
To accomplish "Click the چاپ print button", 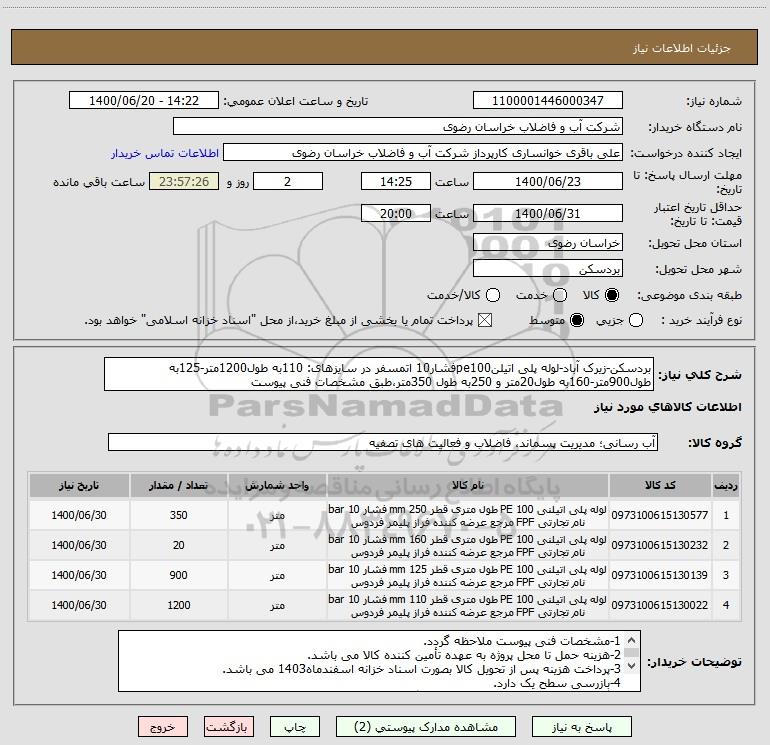I will coord(295,727).
